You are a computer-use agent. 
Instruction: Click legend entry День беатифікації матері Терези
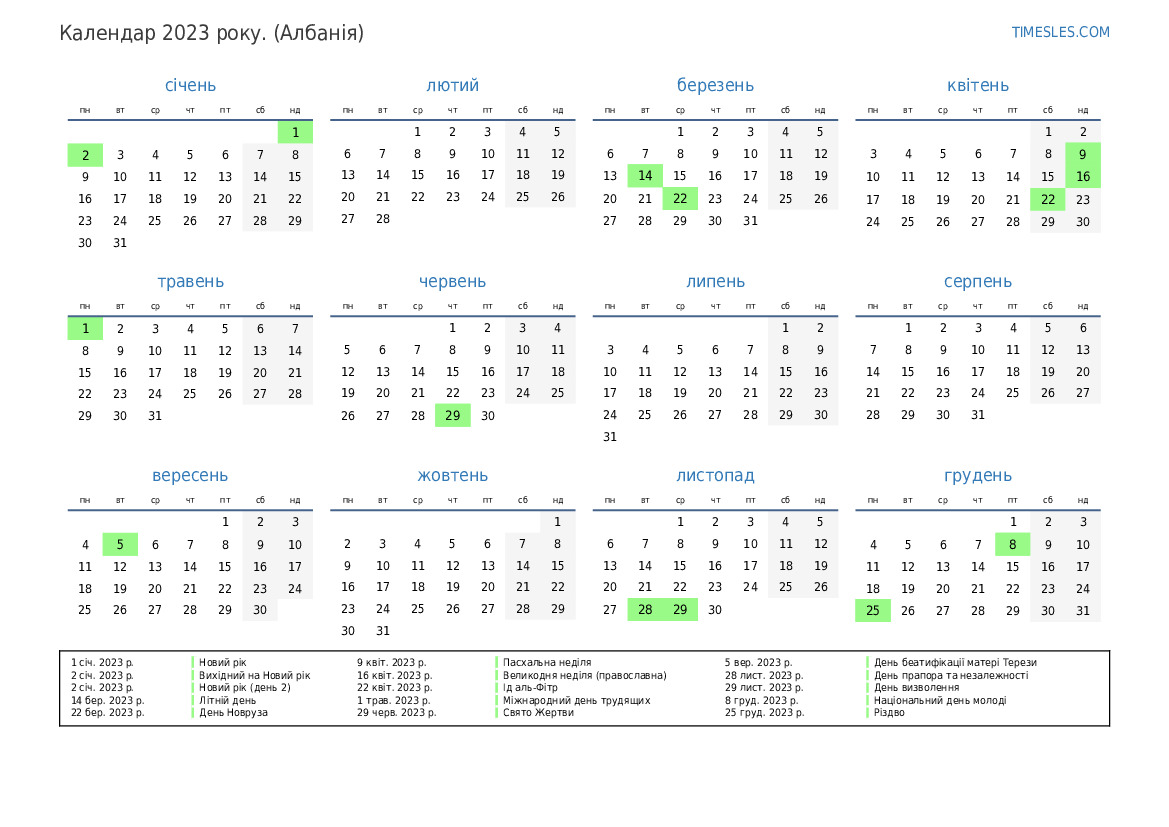(955, 662)
